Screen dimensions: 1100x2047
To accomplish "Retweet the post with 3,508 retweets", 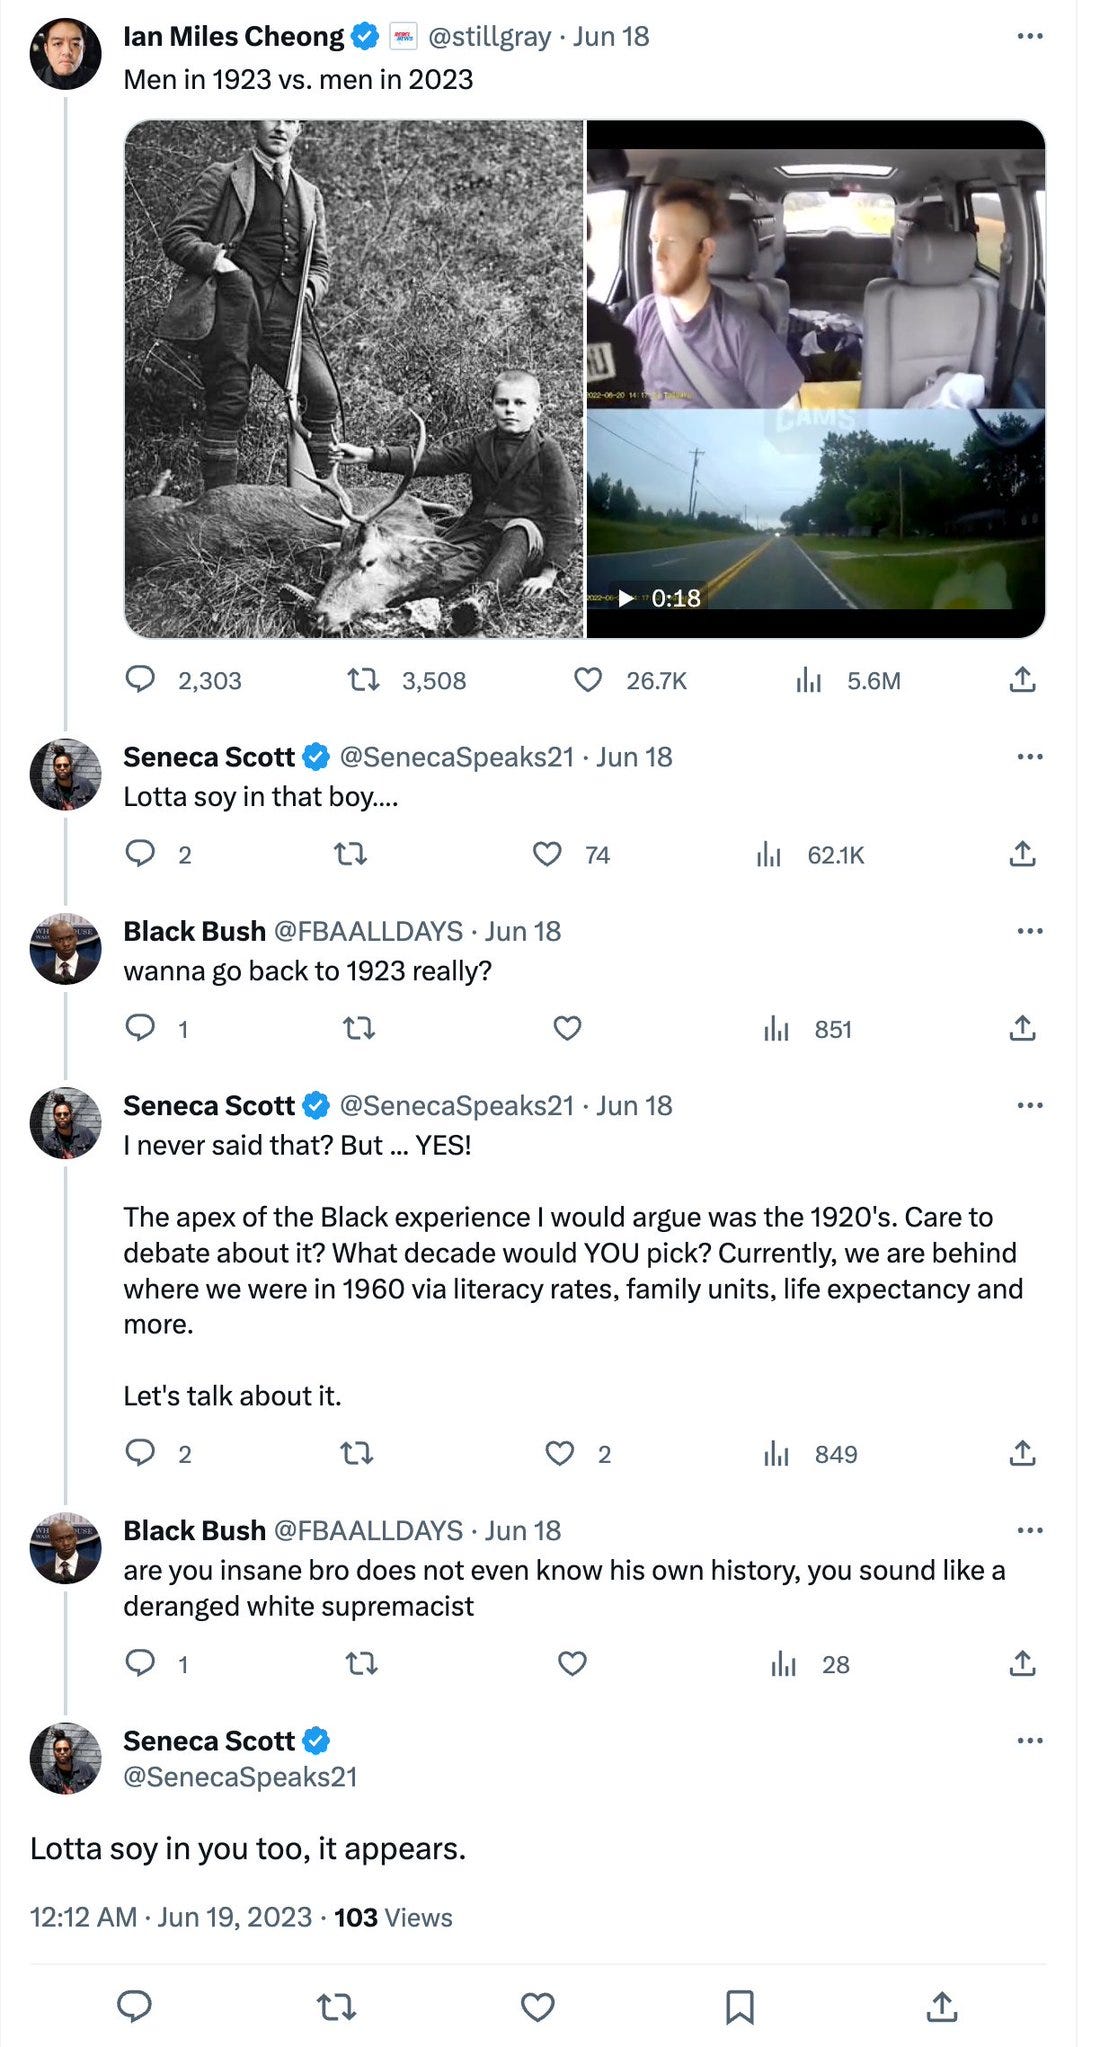I will pyautogui.click(x=363, y=681).
